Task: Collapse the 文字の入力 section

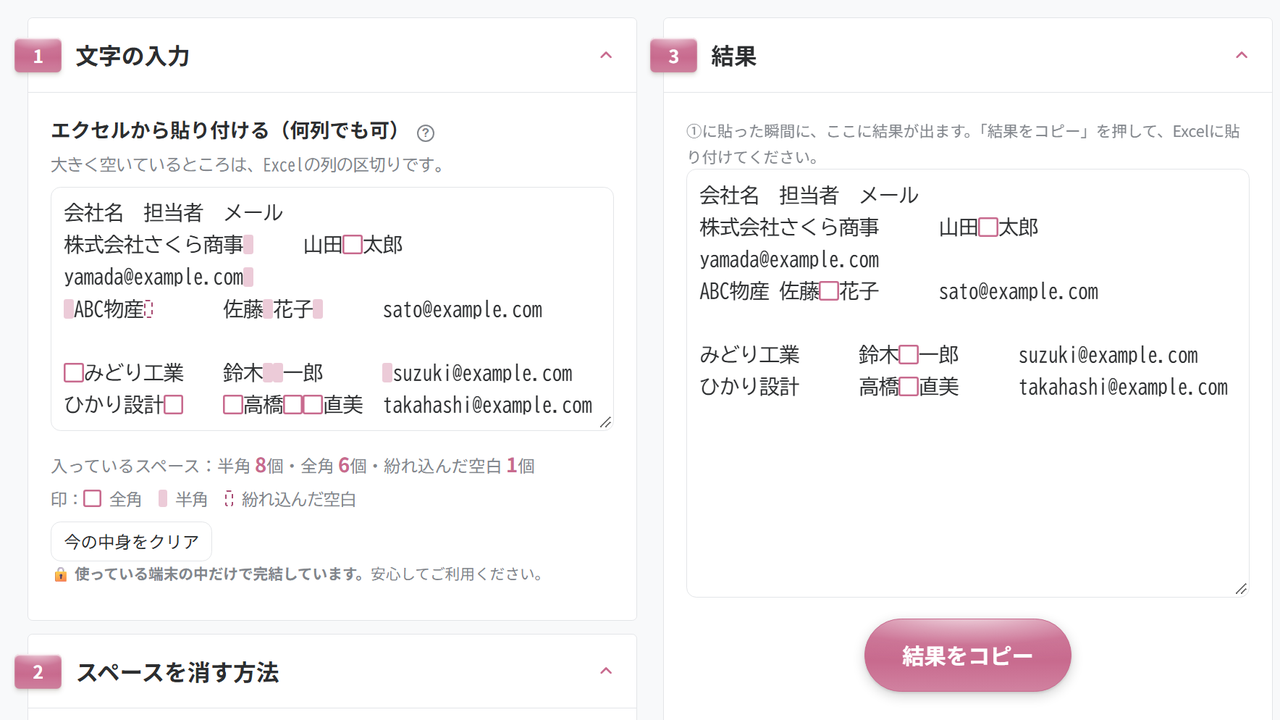Action: click(605, 55)
